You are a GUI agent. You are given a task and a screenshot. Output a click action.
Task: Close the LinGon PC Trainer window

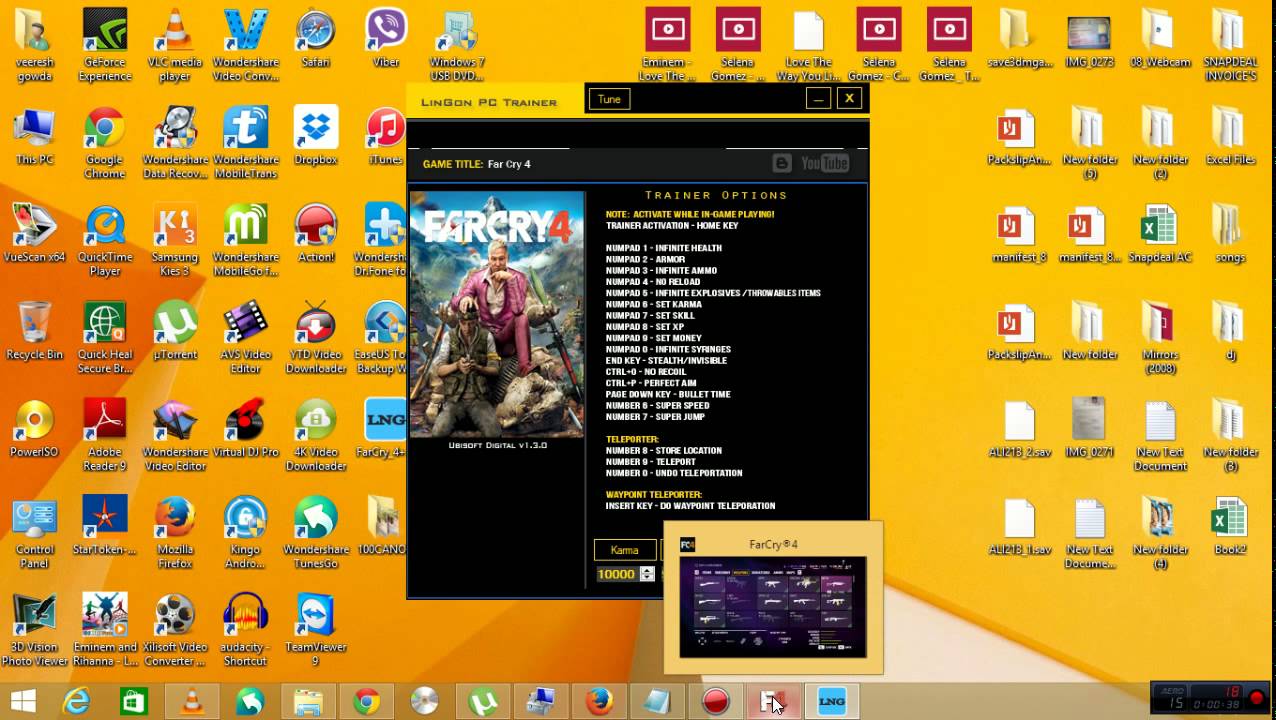849,98
